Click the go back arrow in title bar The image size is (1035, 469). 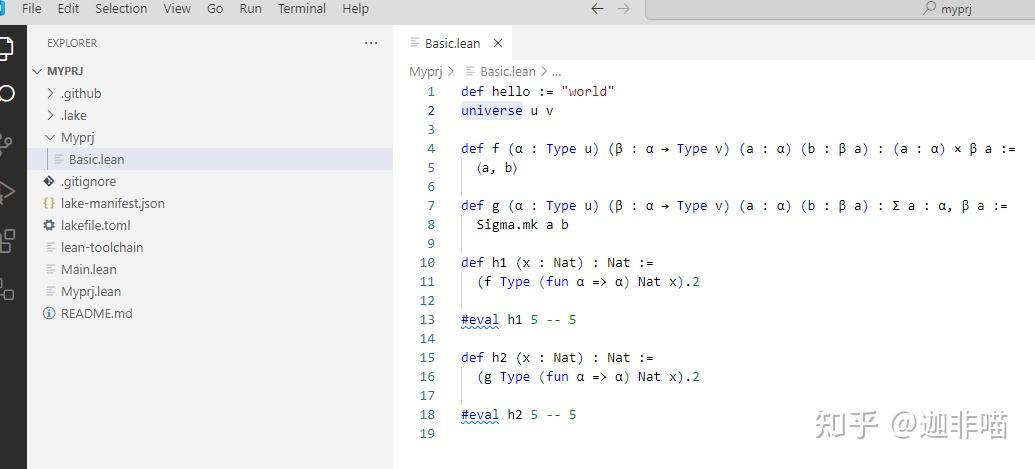(x=597, y=9)
